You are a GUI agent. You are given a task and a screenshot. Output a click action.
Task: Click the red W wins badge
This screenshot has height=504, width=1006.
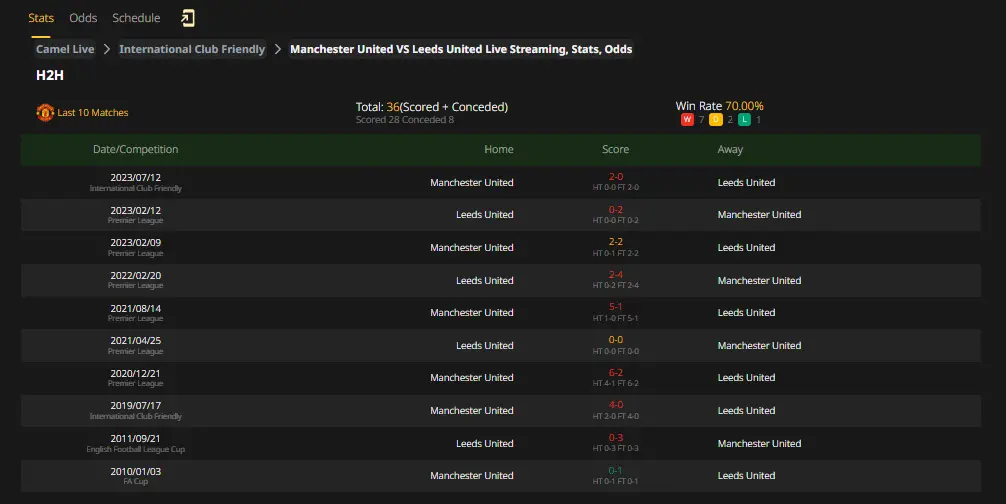(x=687, y=119)
